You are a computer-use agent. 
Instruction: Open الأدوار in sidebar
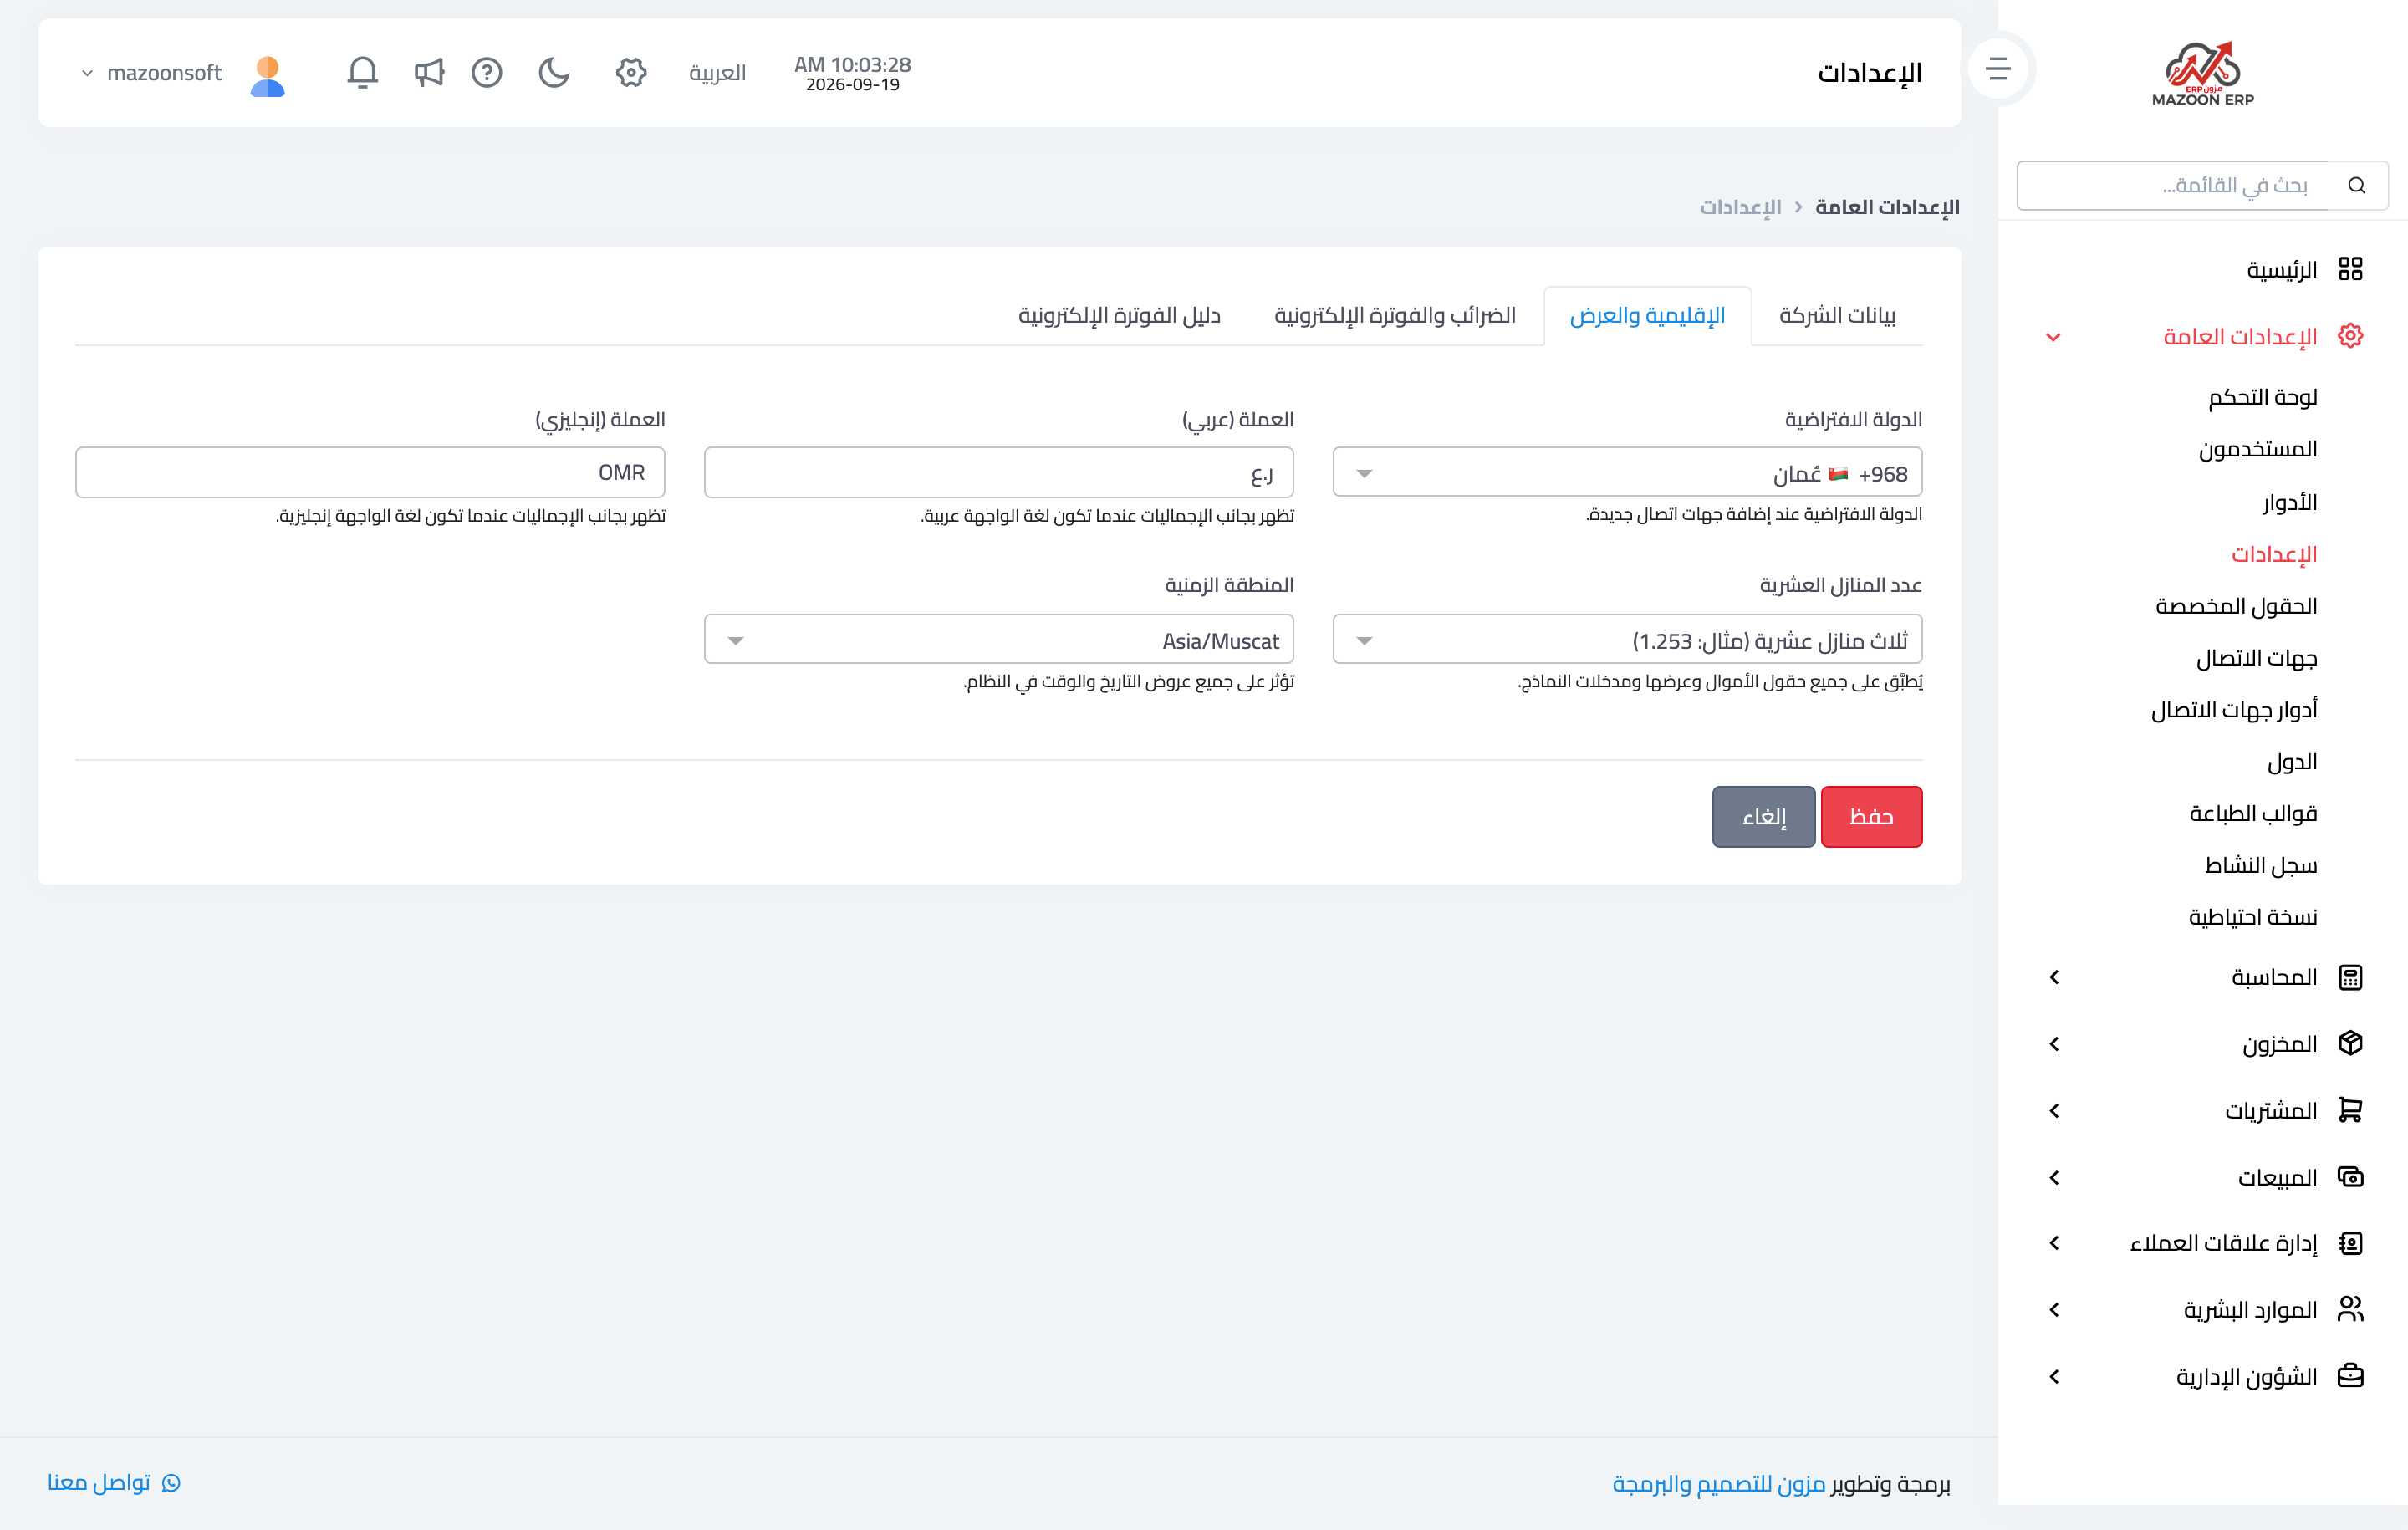tap(2289, 502)
